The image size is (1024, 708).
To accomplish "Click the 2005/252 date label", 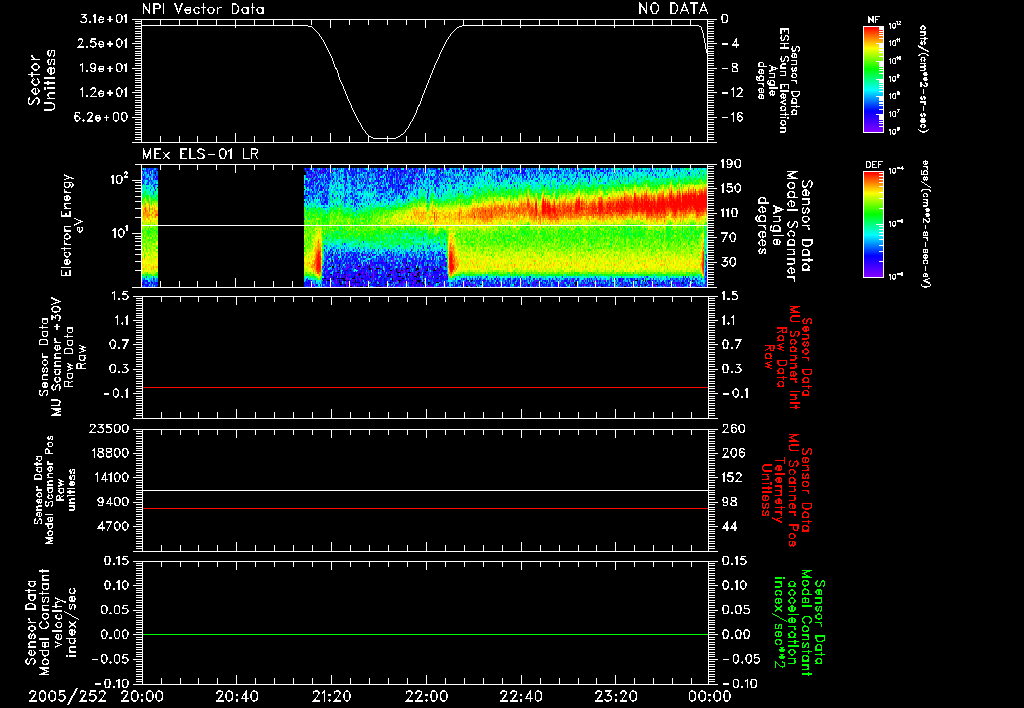I will [x=67, y=696].
